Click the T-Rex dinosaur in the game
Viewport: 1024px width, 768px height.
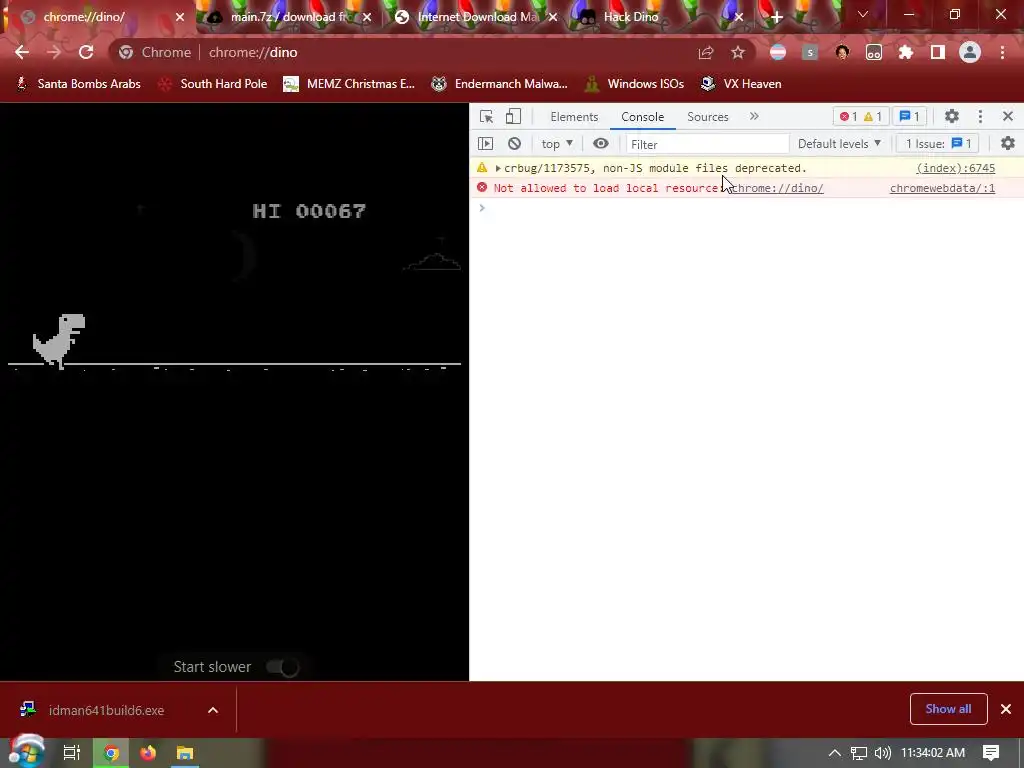pos(59,341)
